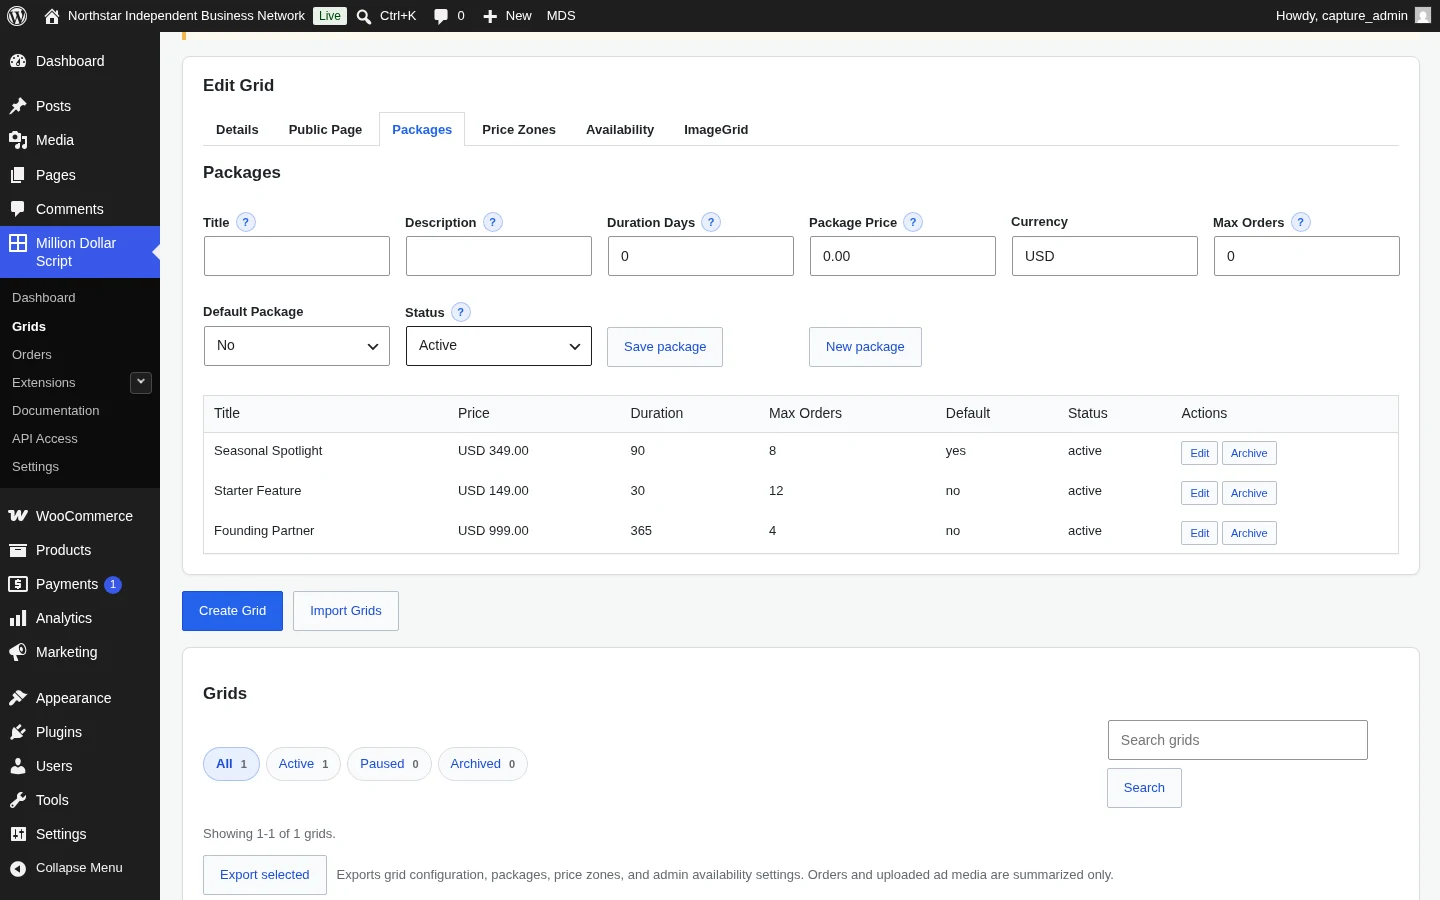Edit the Founding Partner package
The width and height of the screenshot is (1440, 900).
click(1199, 533)
